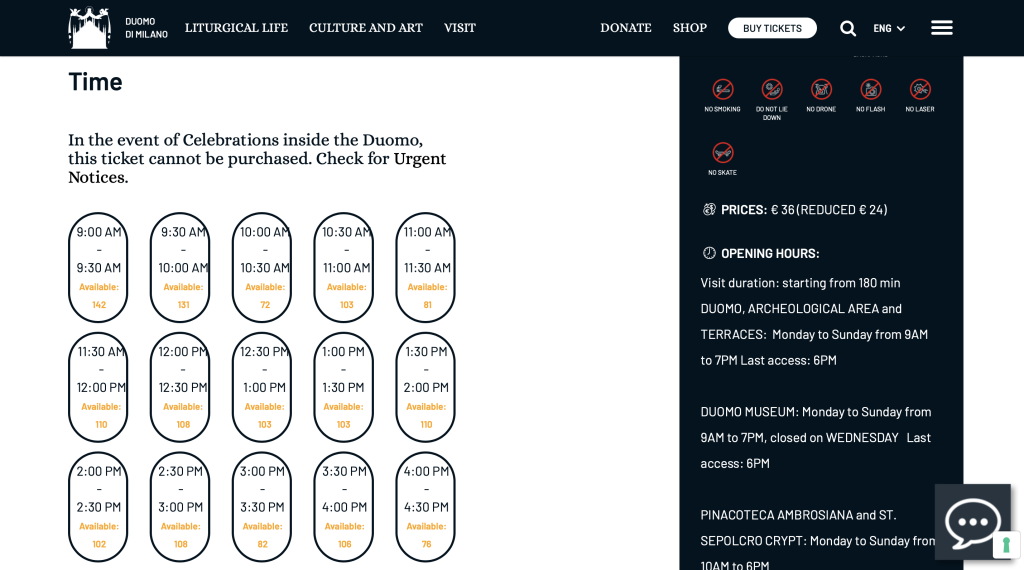Click the No Drone rule icon
The width and height of the screenshot is (1024, 570).
click(821, 89)
